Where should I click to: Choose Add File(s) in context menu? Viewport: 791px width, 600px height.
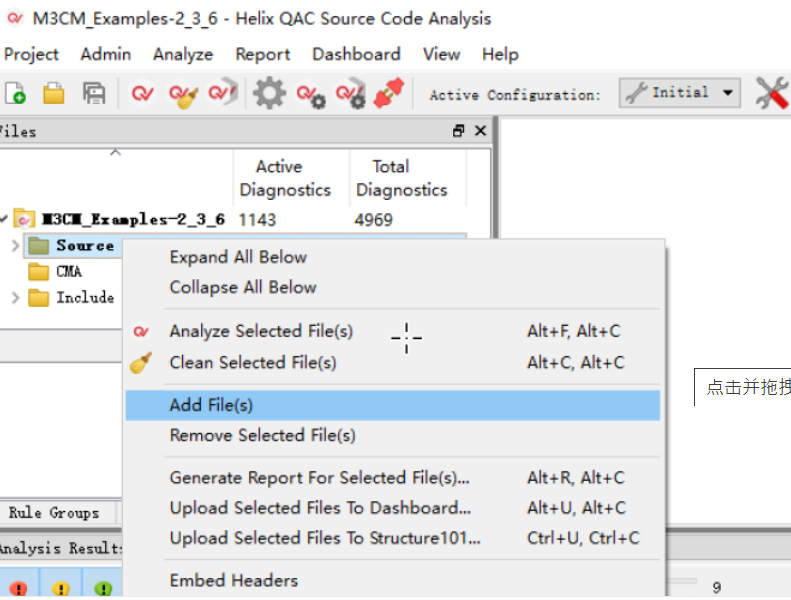392,405
